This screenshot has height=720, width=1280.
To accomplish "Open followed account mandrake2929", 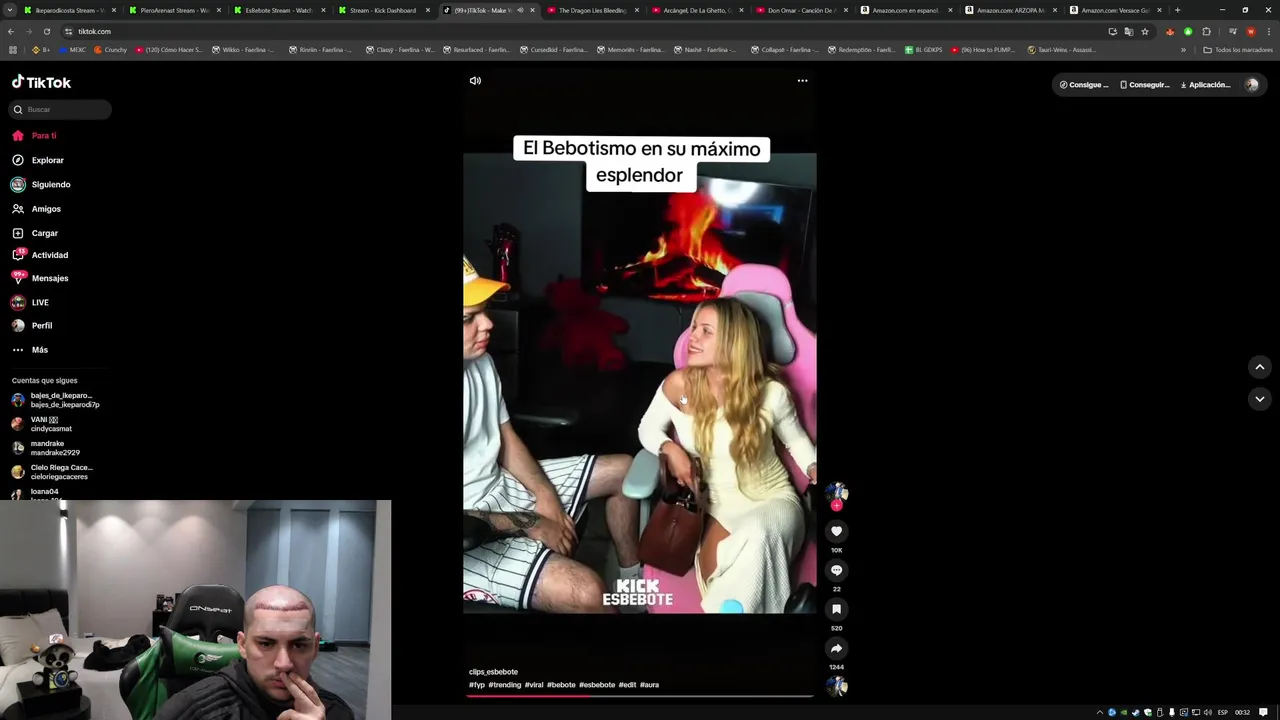I will (x=48, y=448).
